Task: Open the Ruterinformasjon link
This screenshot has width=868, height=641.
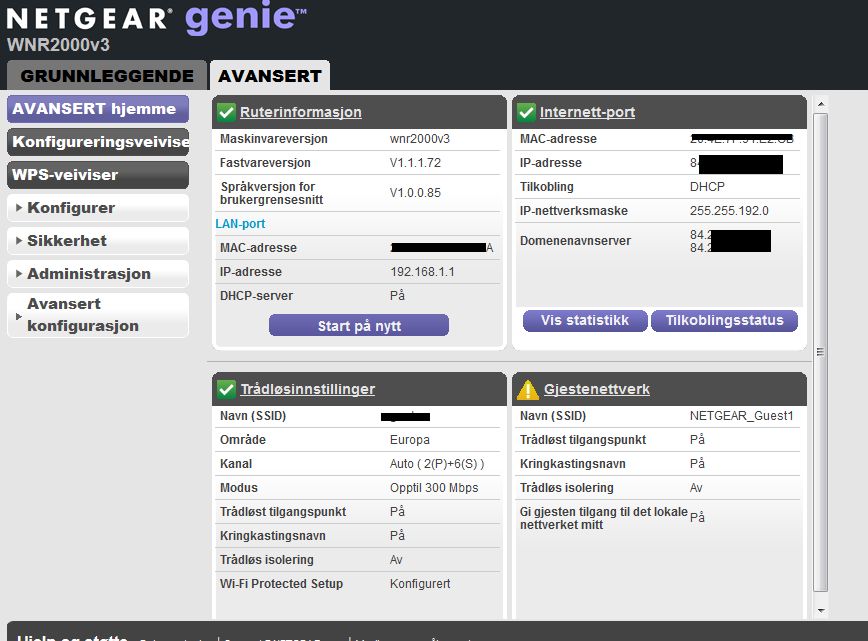Action: pyautogui.click(x=301, y=112)
